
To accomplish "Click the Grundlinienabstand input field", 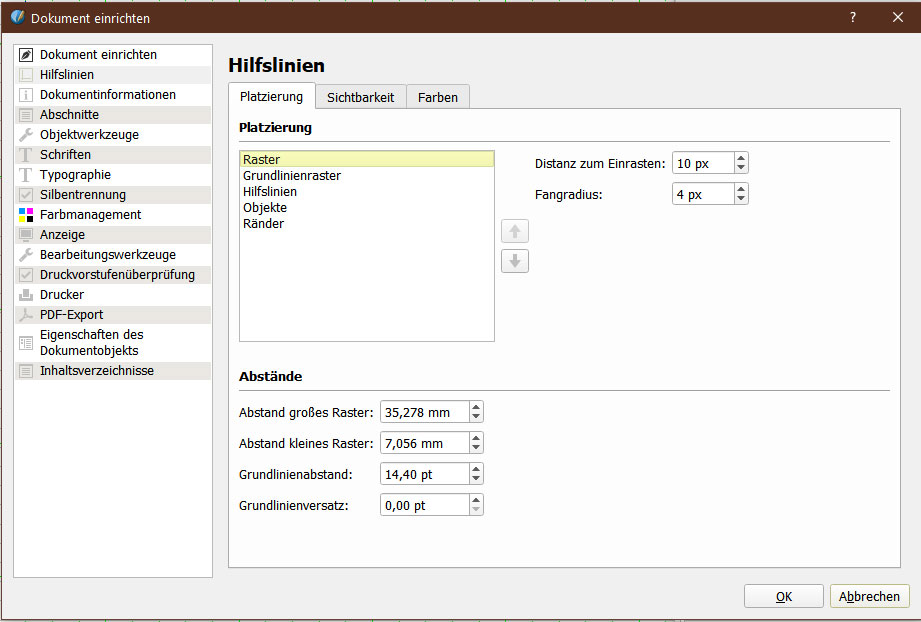I will click(424, 474).
